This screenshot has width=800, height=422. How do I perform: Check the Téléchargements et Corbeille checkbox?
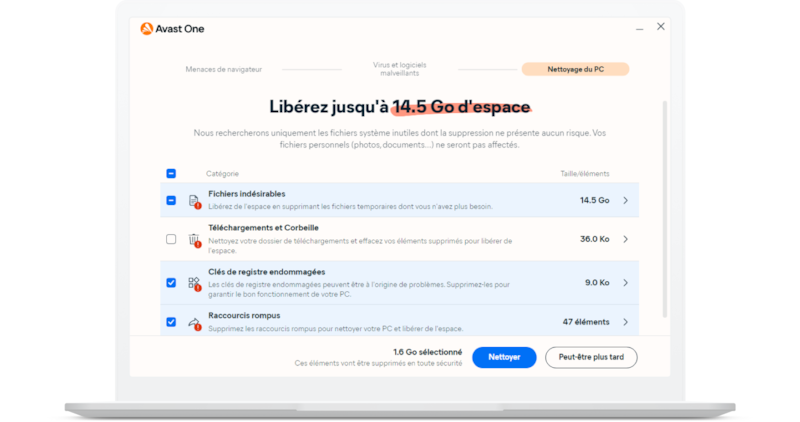[x=171, y=239]
